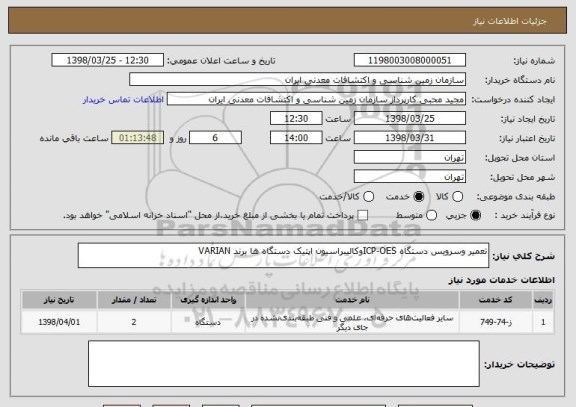Click the واحد اندازه گیری column header
This screenshot has width=576, height=407.
[x=208, y=300]
